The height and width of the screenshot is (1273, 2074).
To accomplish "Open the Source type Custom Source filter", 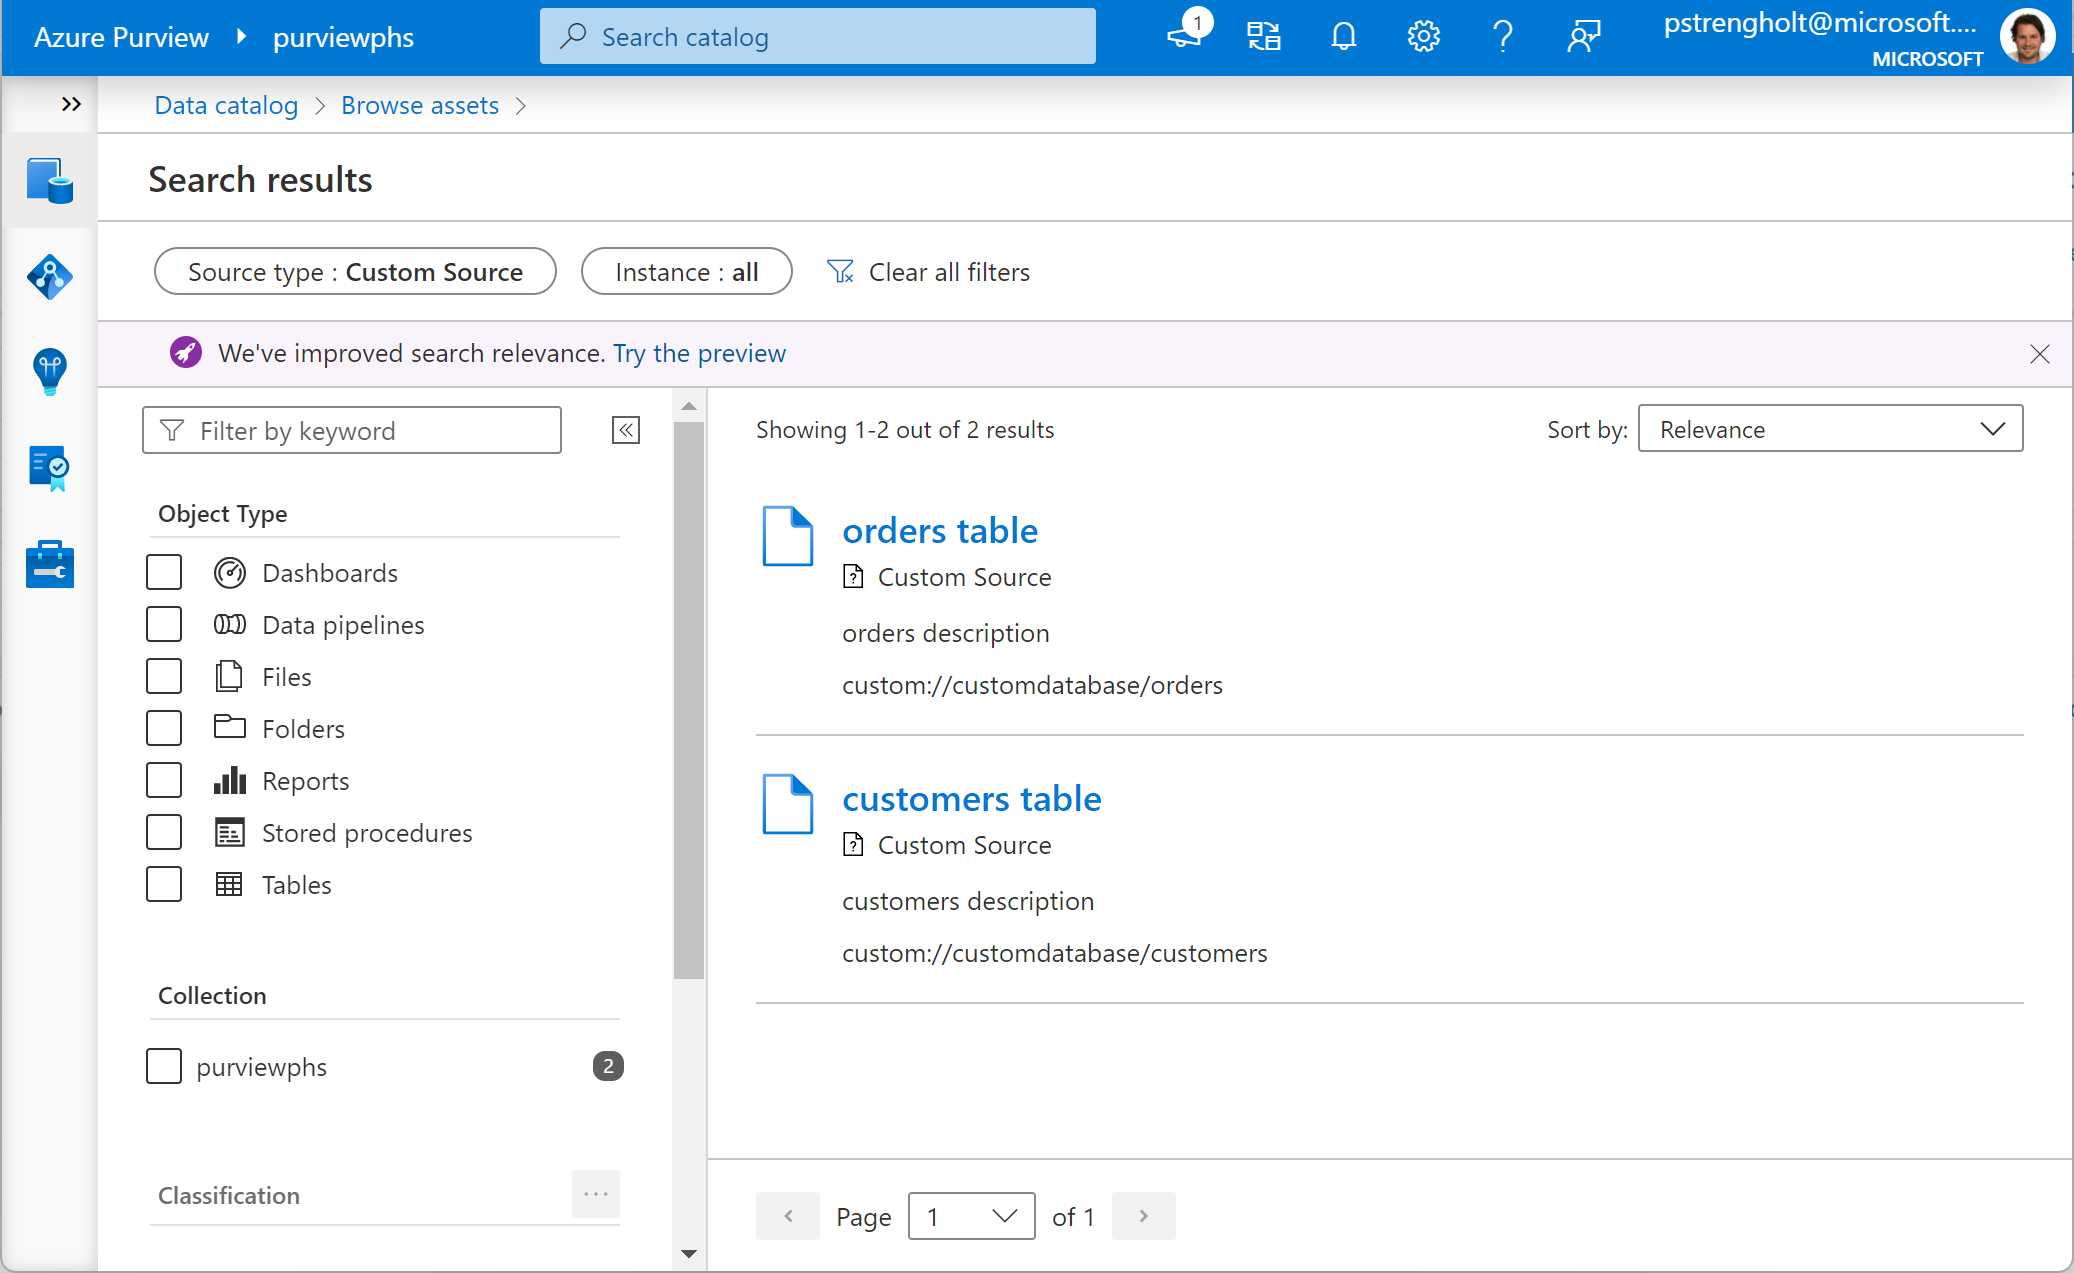I will [355, 272].
